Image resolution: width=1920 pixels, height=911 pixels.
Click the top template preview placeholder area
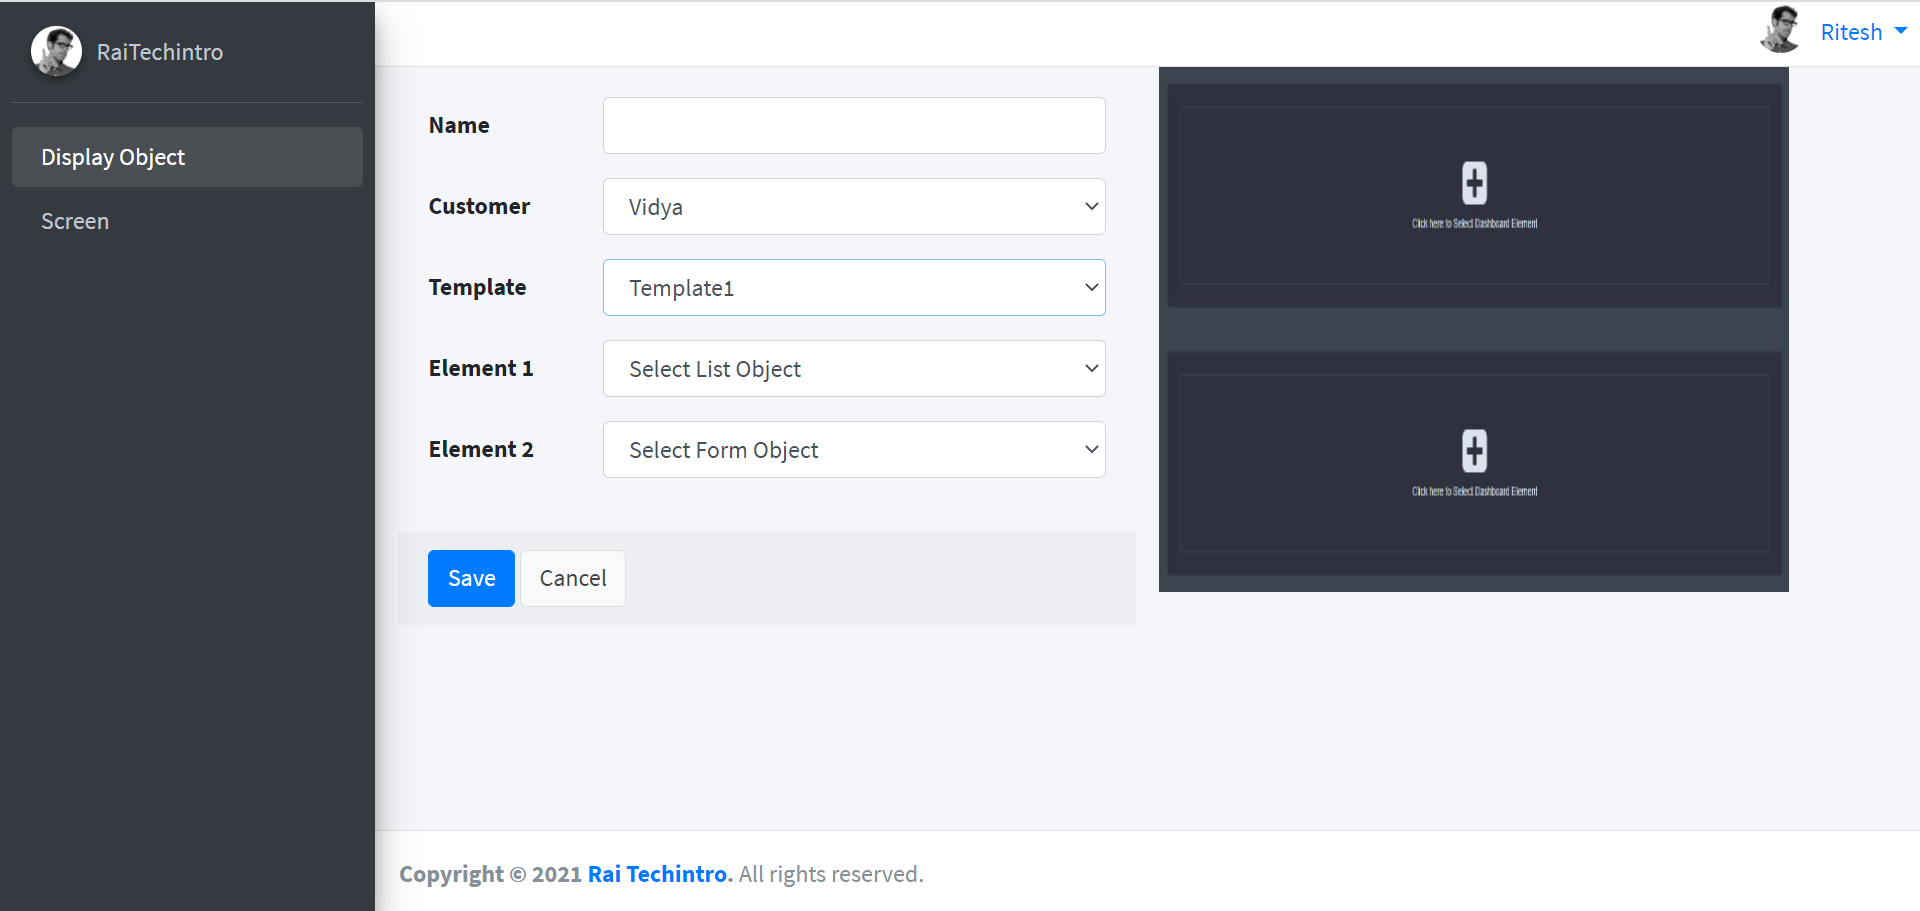pyautogui.click(x=1474, y=196)
